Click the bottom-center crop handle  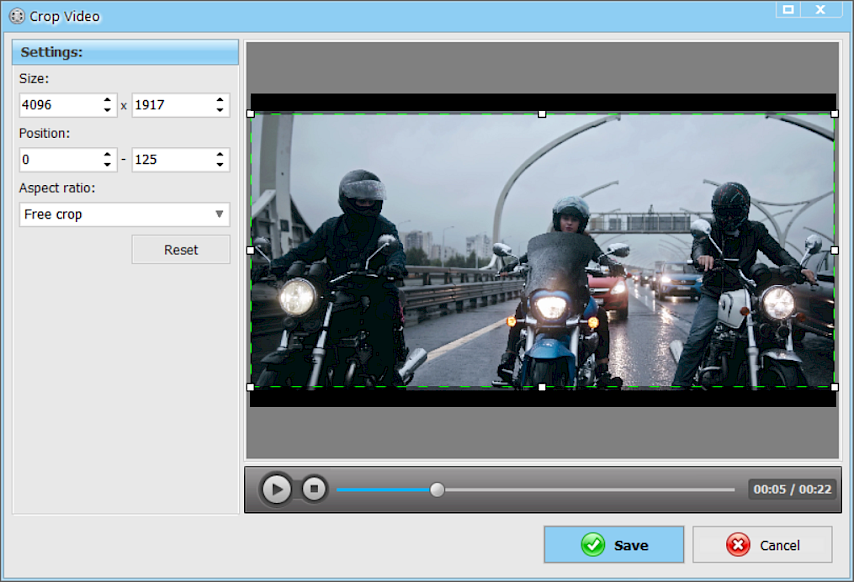coord(542,387)
